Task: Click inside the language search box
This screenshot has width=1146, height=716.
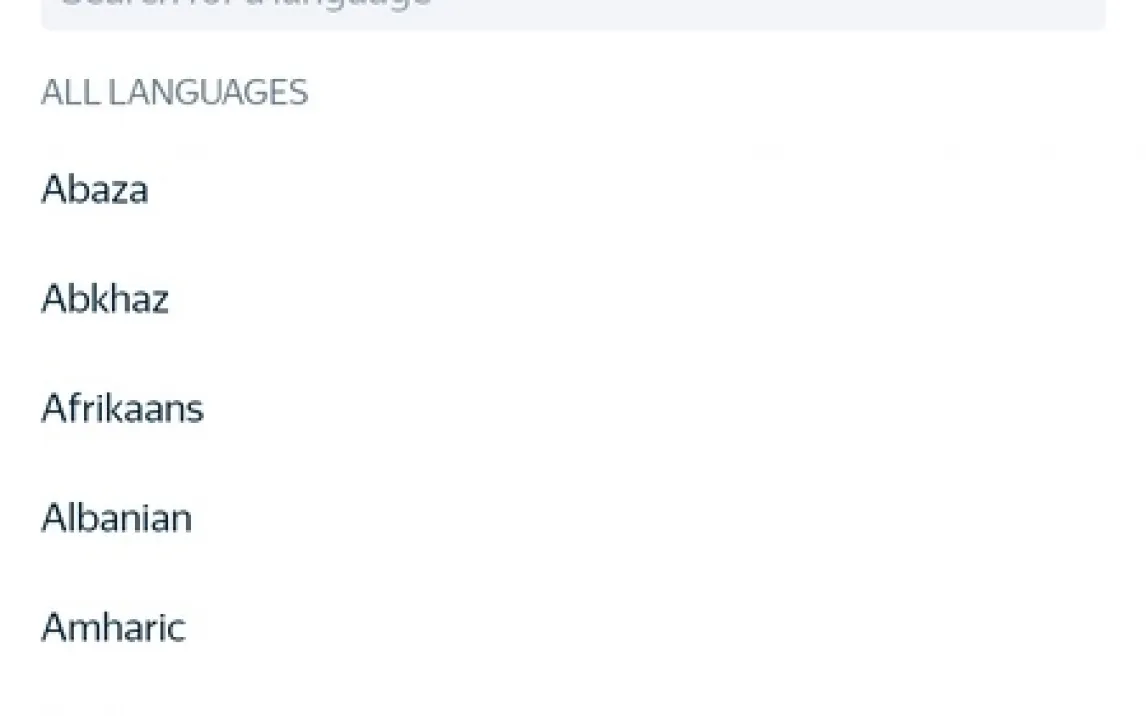Action: click(573, 13)
